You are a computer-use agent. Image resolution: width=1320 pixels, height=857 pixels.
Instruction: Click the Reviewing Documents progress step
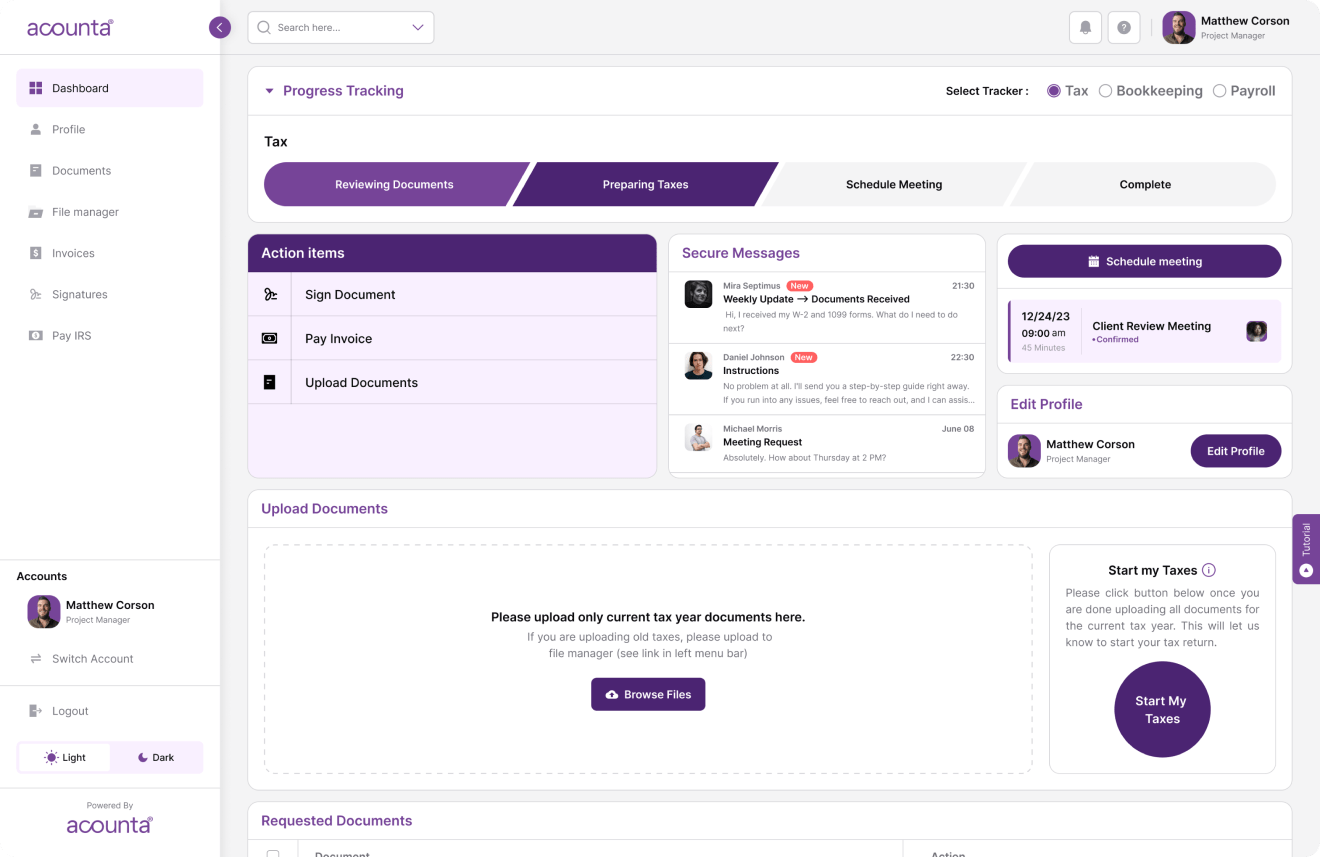[x=394, y=184]
